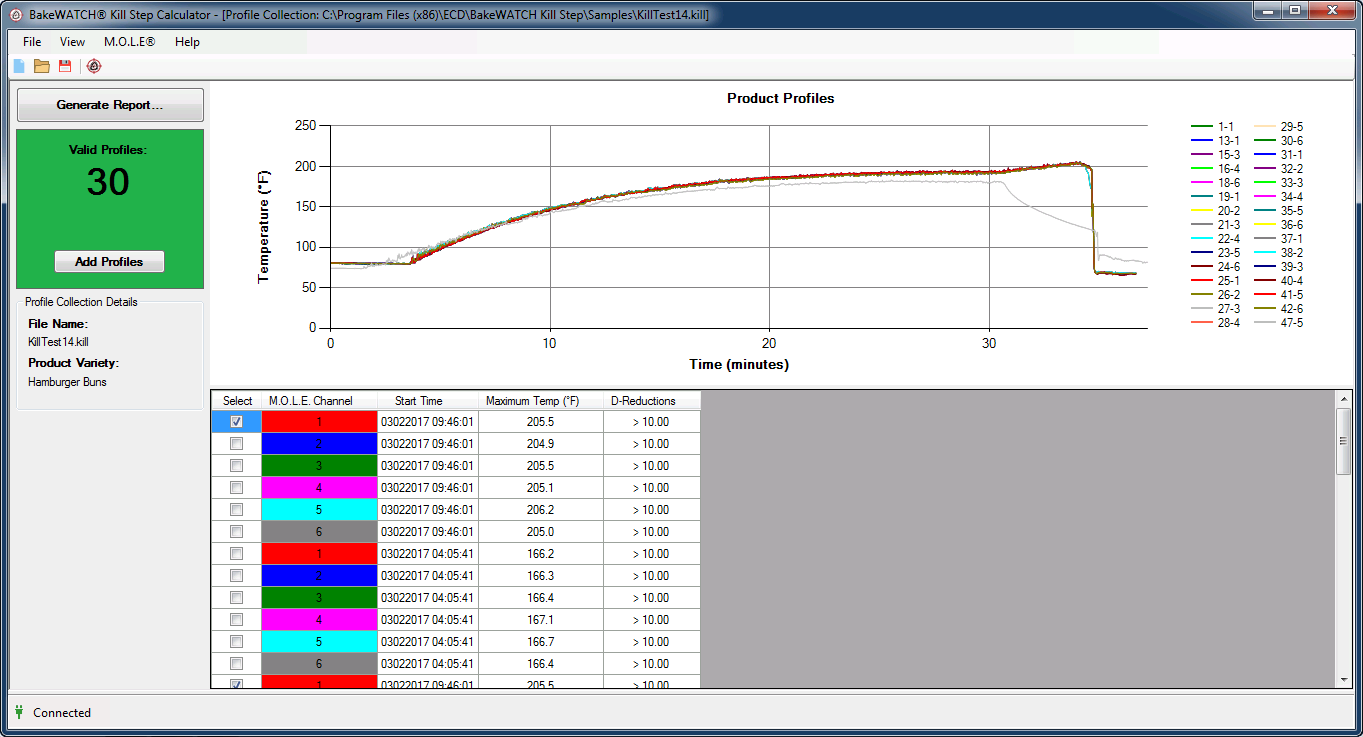The width and height of the screenshot is (1363, 737).
Task: Click the table scrollbar down arrow
Action: tap(1343, 679)
